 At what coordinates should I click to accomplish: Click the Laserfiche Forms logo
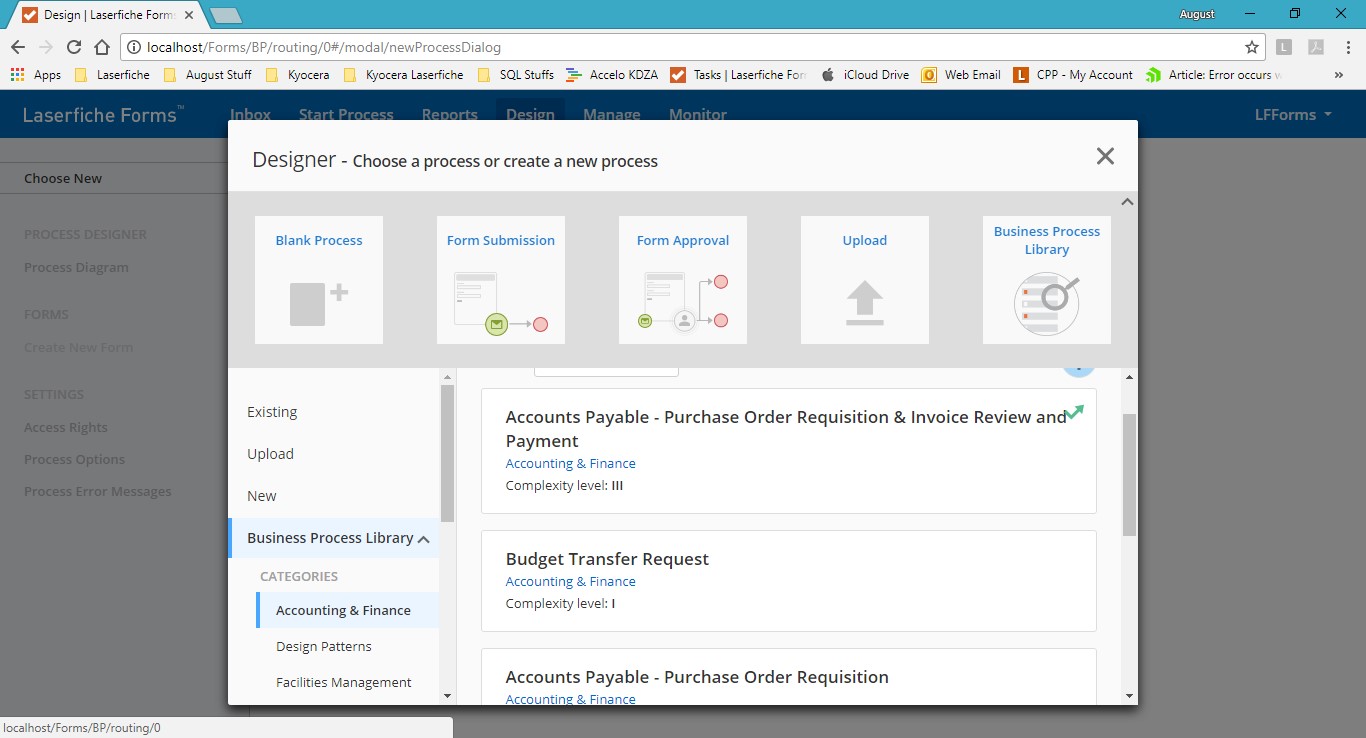pyautogui.click(x=103, y=115)
